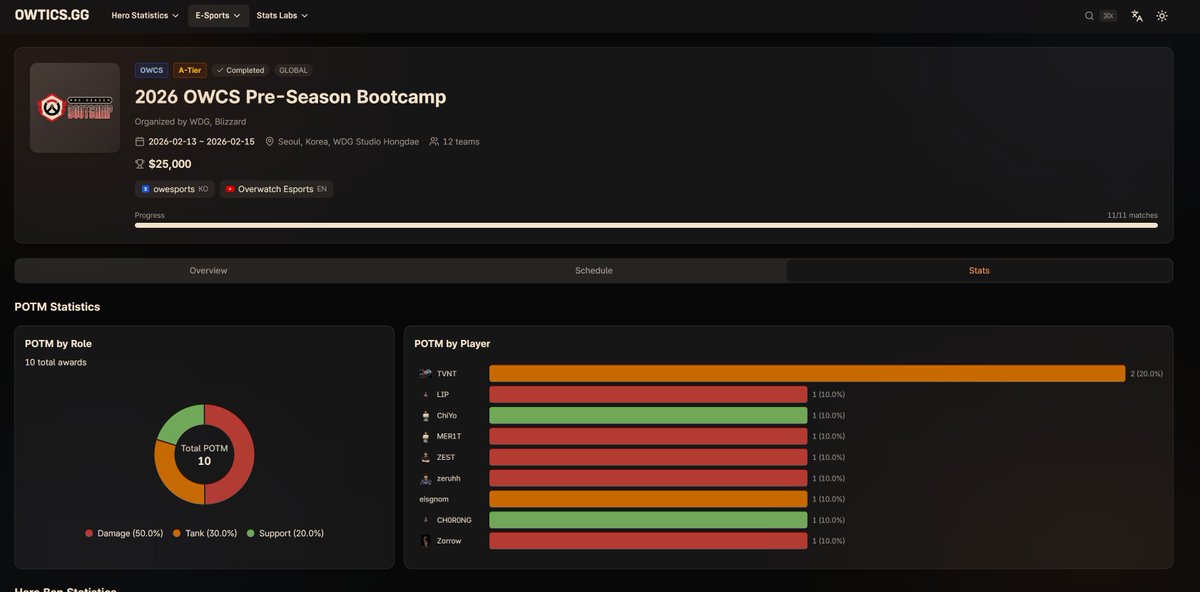Click the tournament progress bar
Screen dimensions: 1200x592
click(646, 225)
